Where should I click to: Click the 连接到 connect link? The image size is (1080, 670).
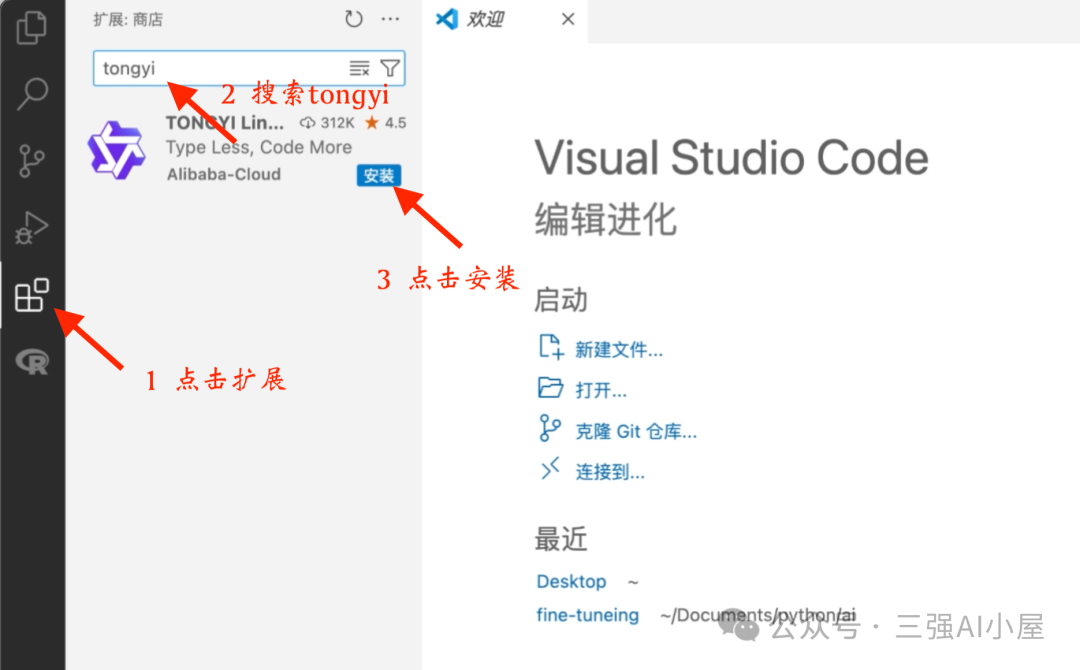coord(609,473)
